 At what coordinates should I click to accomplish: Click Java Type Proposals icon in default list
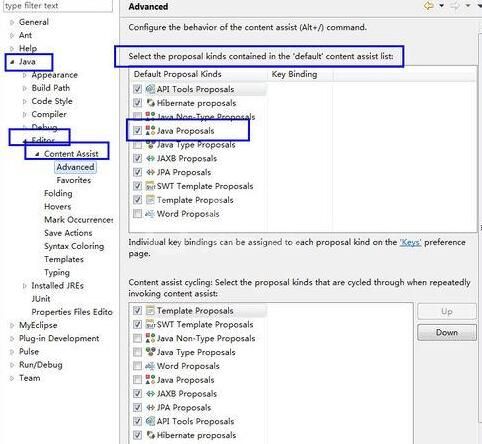coord(150,144)
